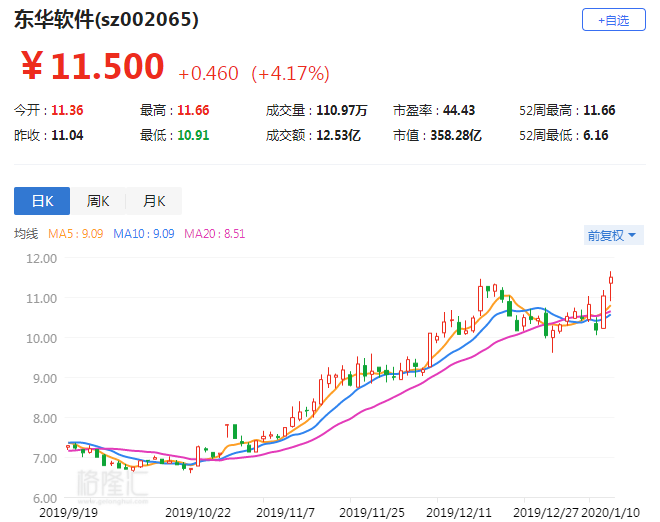Click the 2019/12/11 date axis label
The image size is (660, 522).
click(459, 512)
